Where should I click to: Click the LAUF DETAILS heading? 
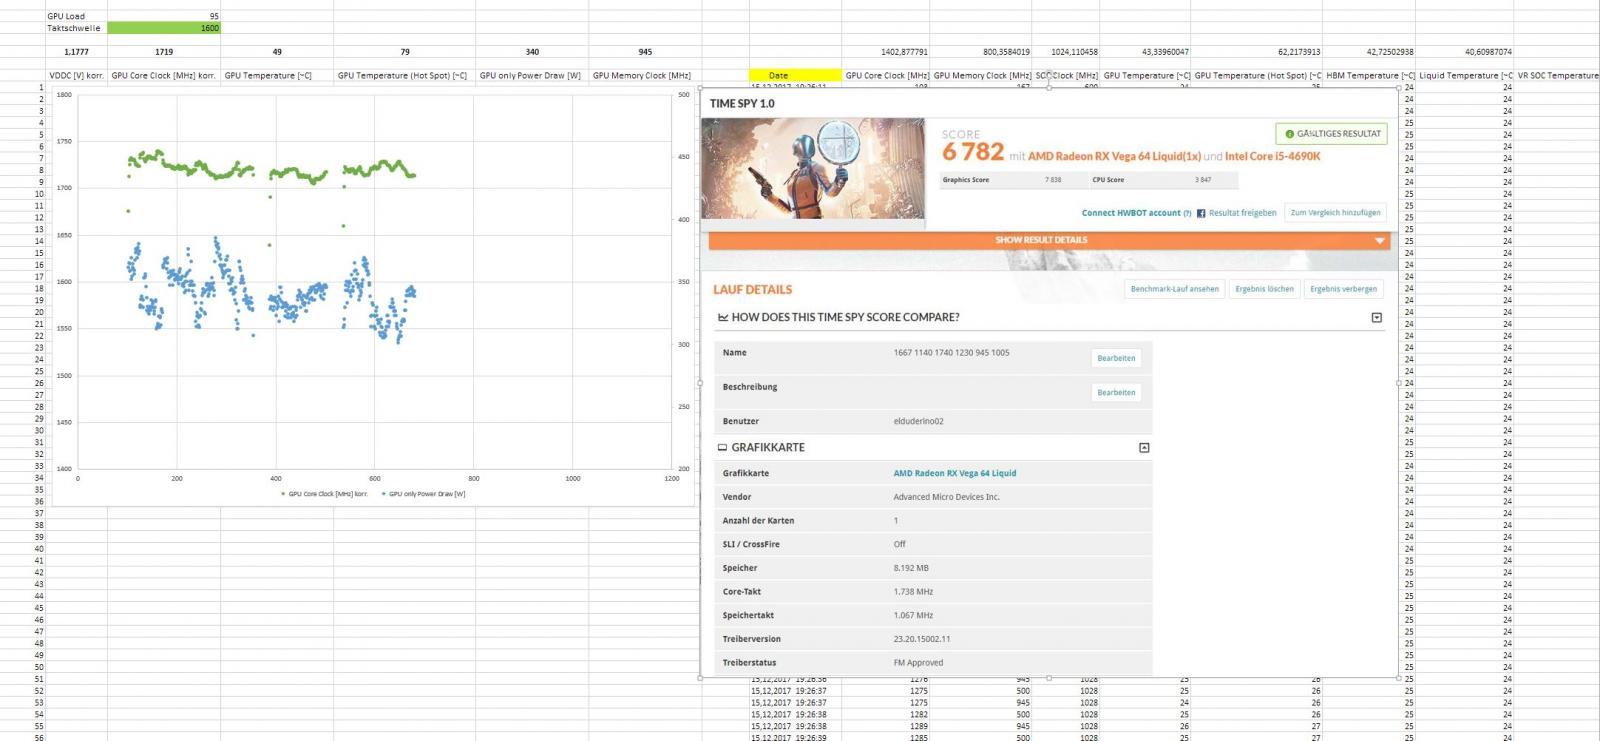[752, 290]
